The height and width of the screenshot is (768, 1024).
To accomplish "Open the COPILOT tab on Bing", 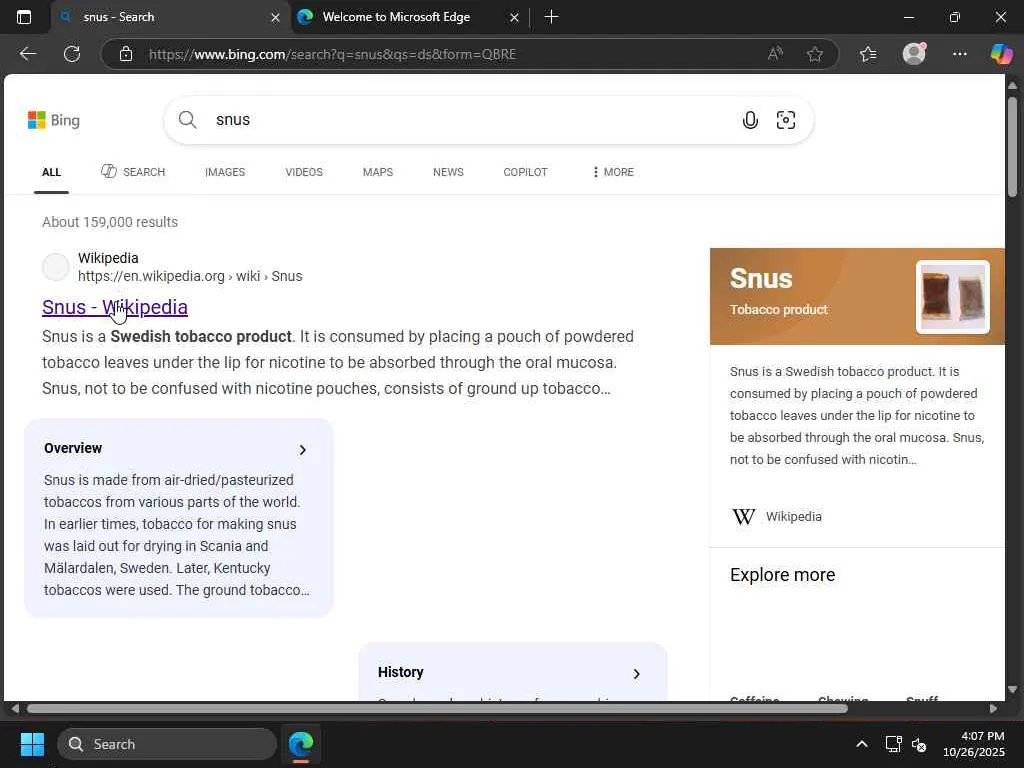I will point(525,172).
